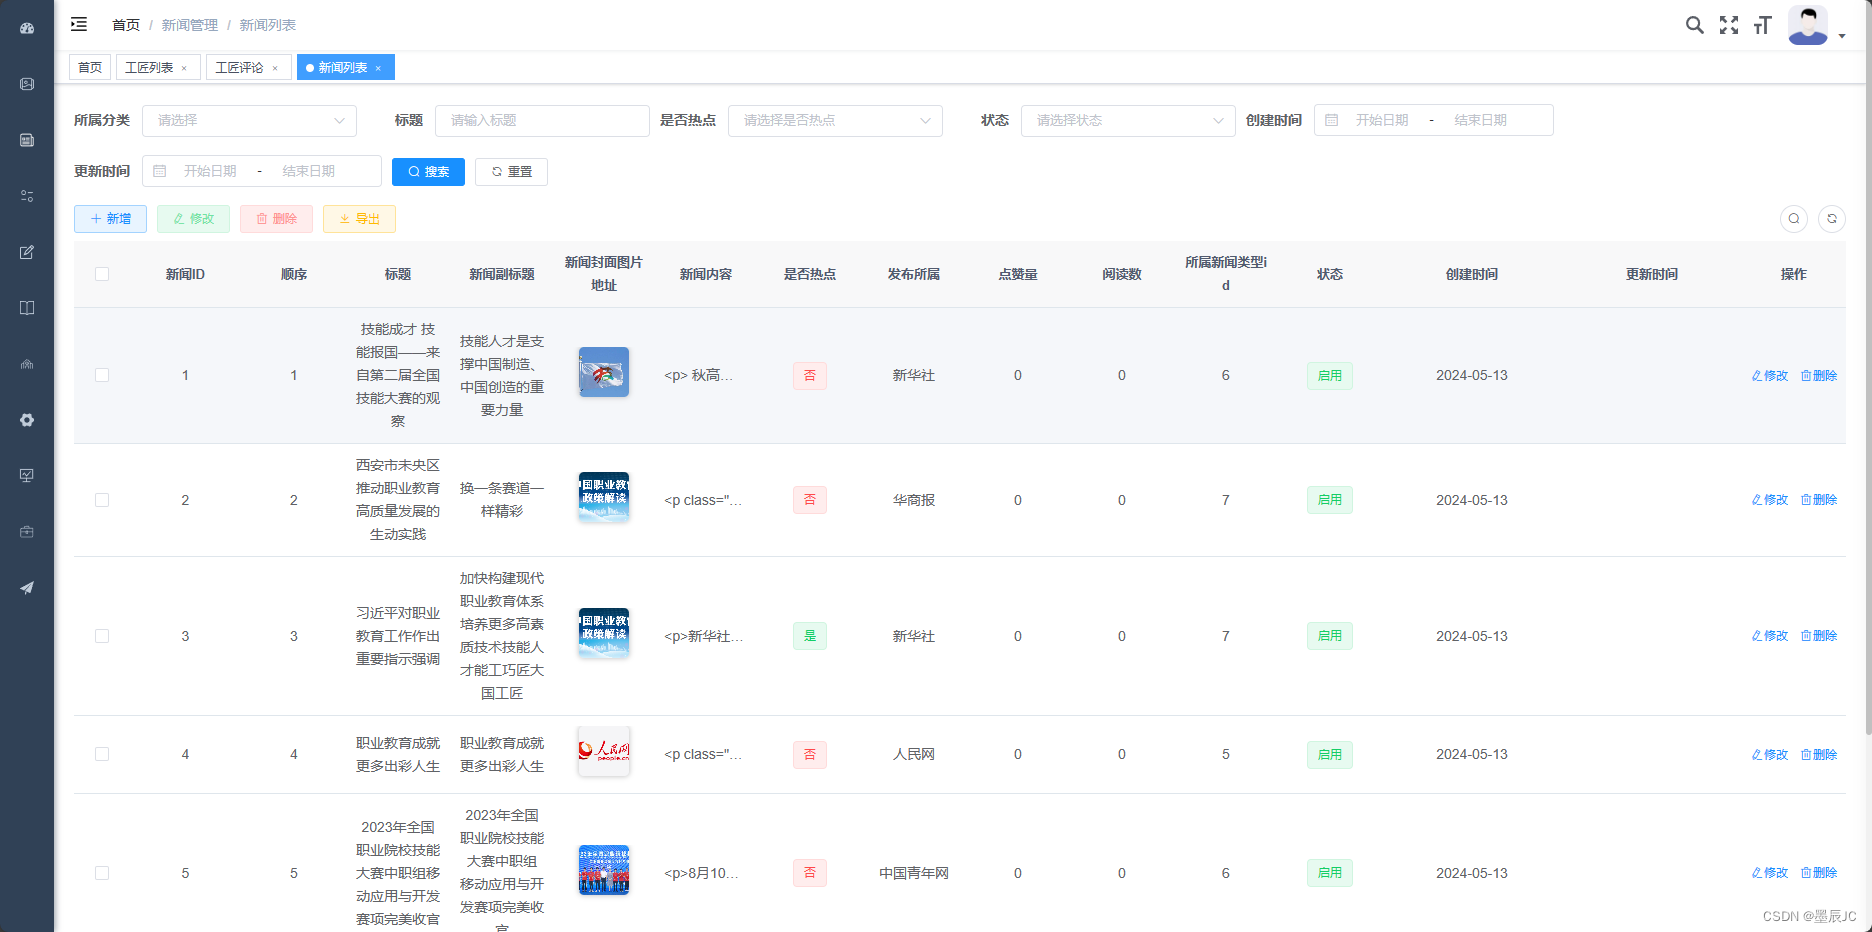
Task: Pick 开始日期 in 创建时间 range
Action: [1382, 120]
